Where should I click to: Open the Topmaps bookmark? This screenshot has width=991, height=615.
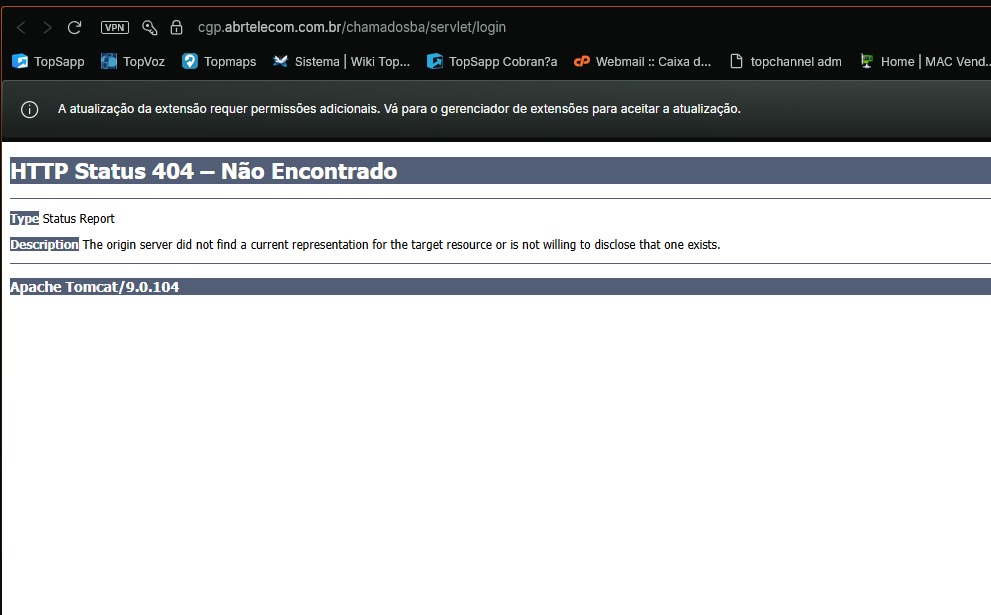pos(219,62)
